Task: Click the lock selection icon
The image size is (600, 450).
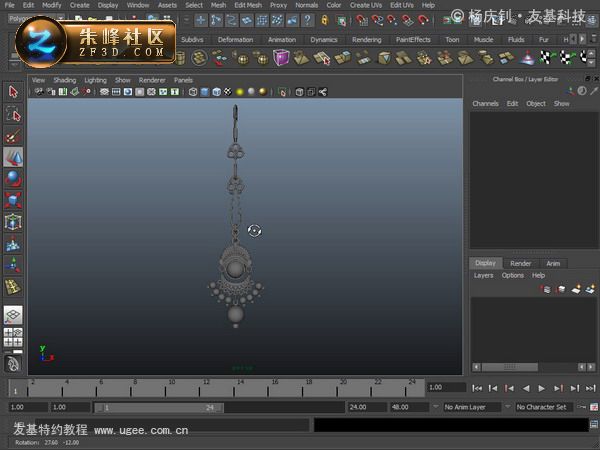Action: pyautogui.click(x=324, y=20)
